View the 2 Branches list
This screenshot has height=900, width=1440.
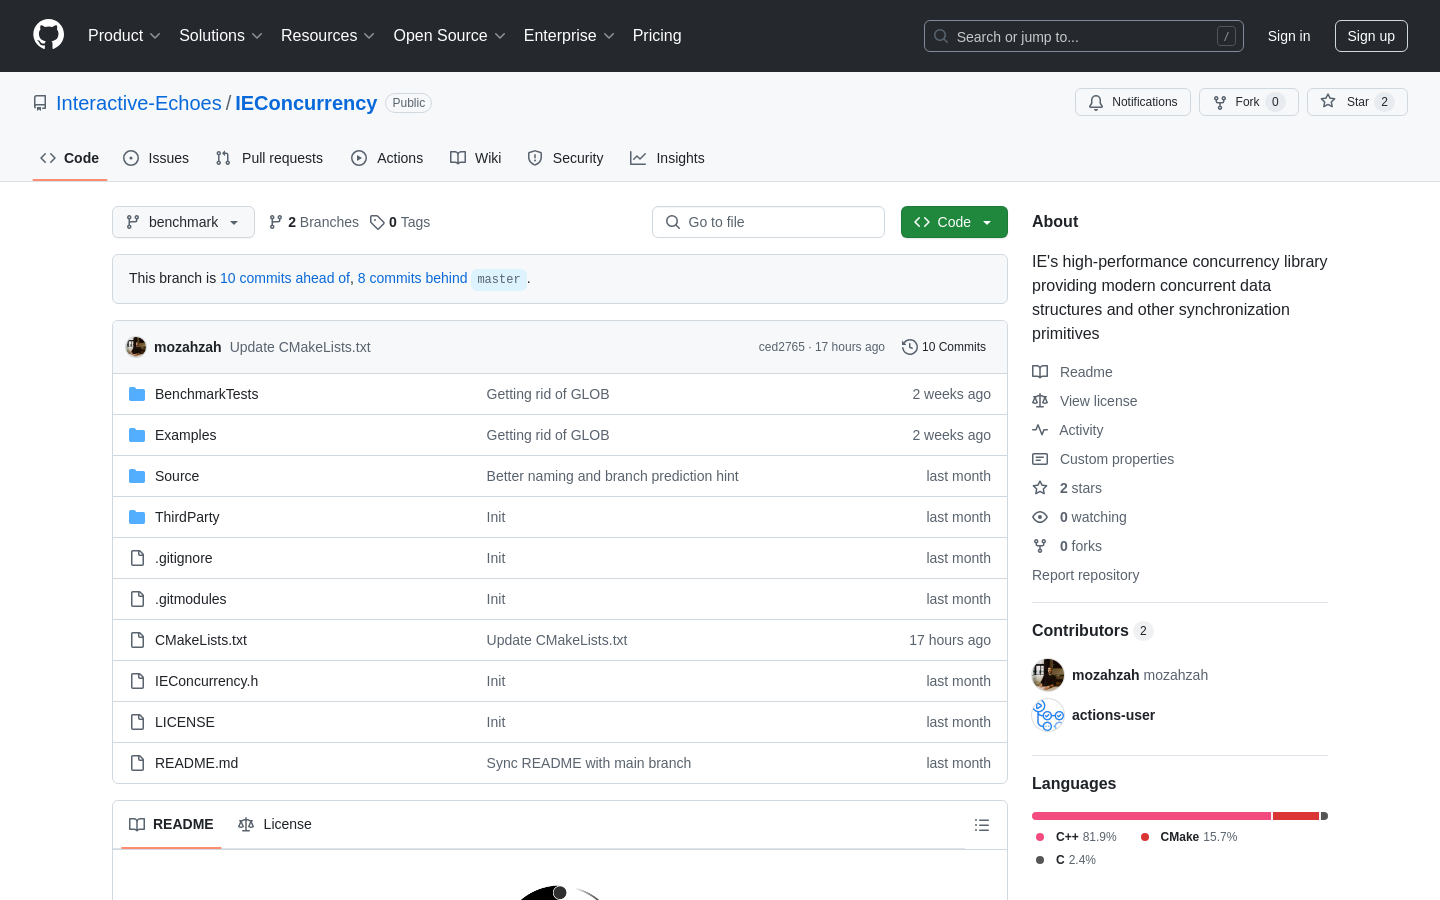314,222
